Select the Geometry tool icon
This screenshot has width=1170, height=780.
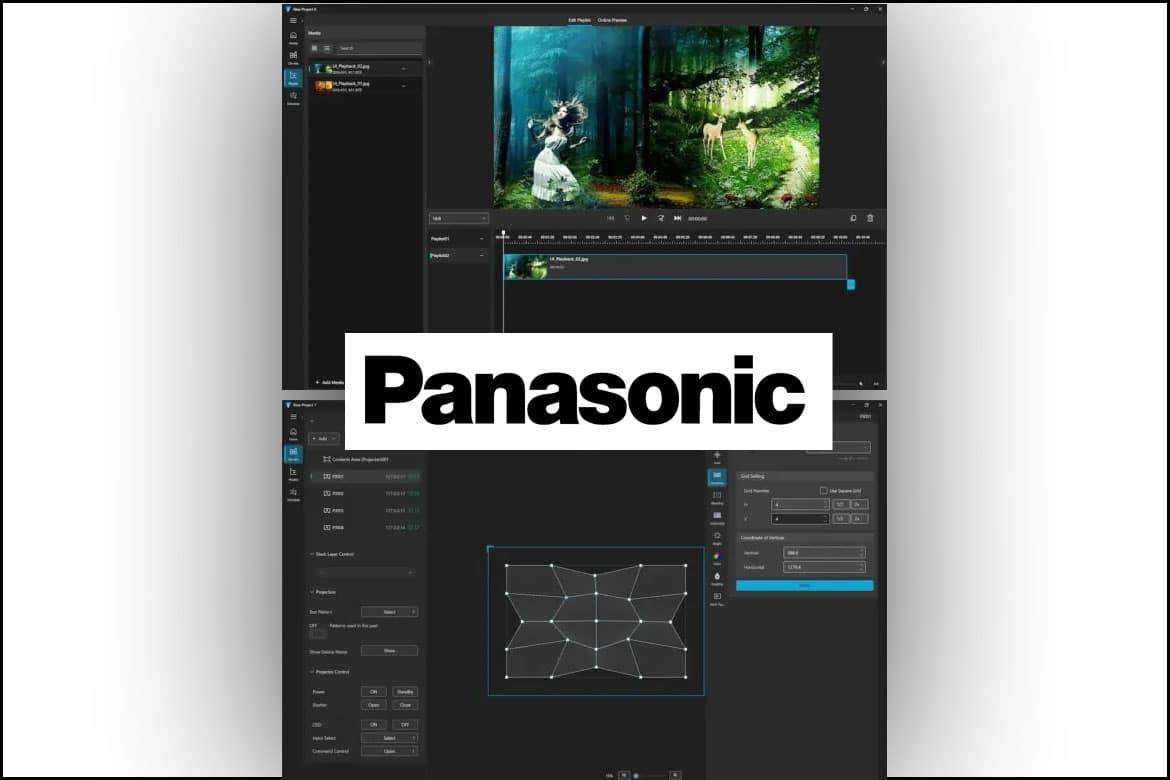click(x=717, y=477)
